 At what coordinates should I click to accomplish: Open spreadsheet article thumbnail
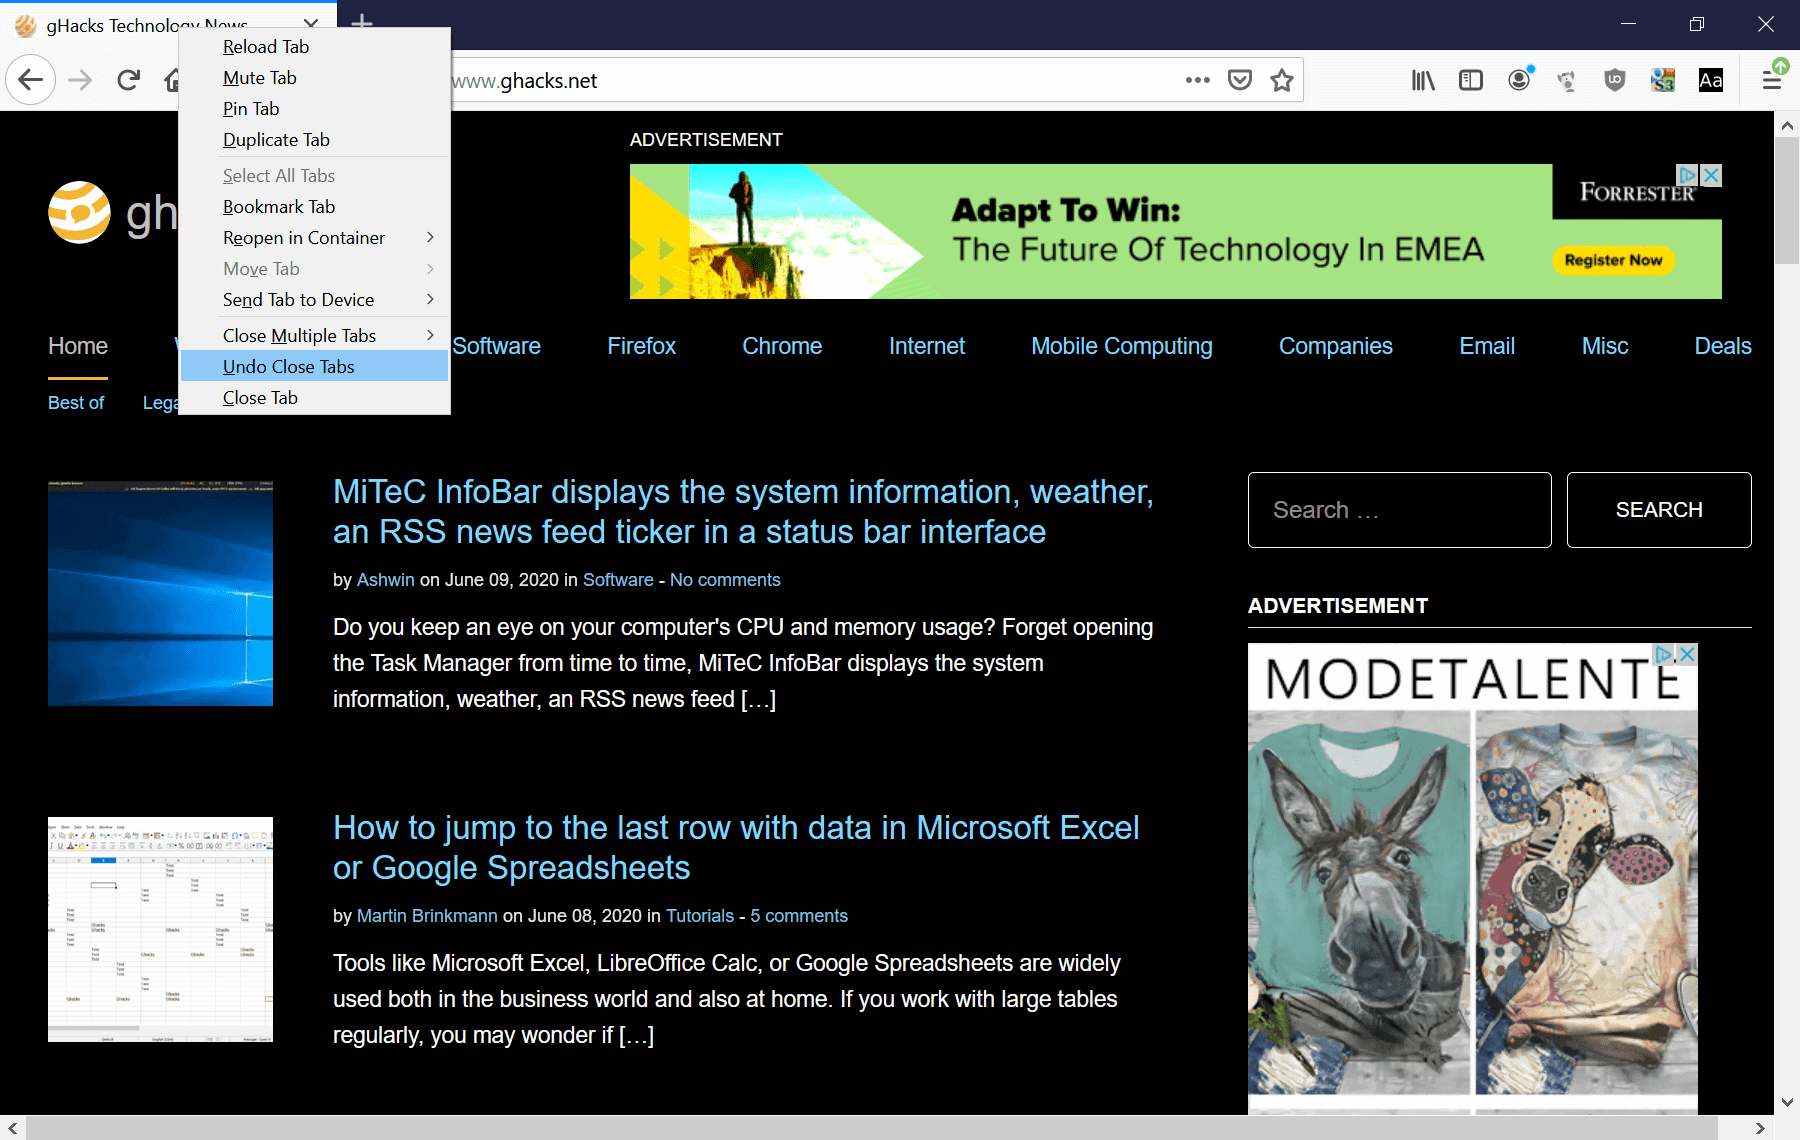(160, 929)
